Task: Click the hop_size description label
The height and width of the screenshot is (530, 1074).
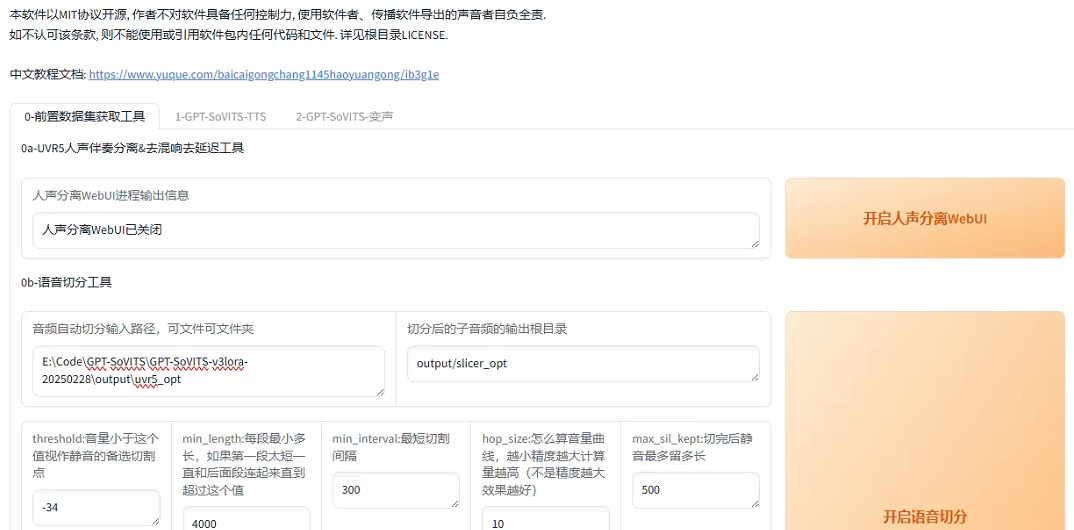Action: [x=544, y=464]
